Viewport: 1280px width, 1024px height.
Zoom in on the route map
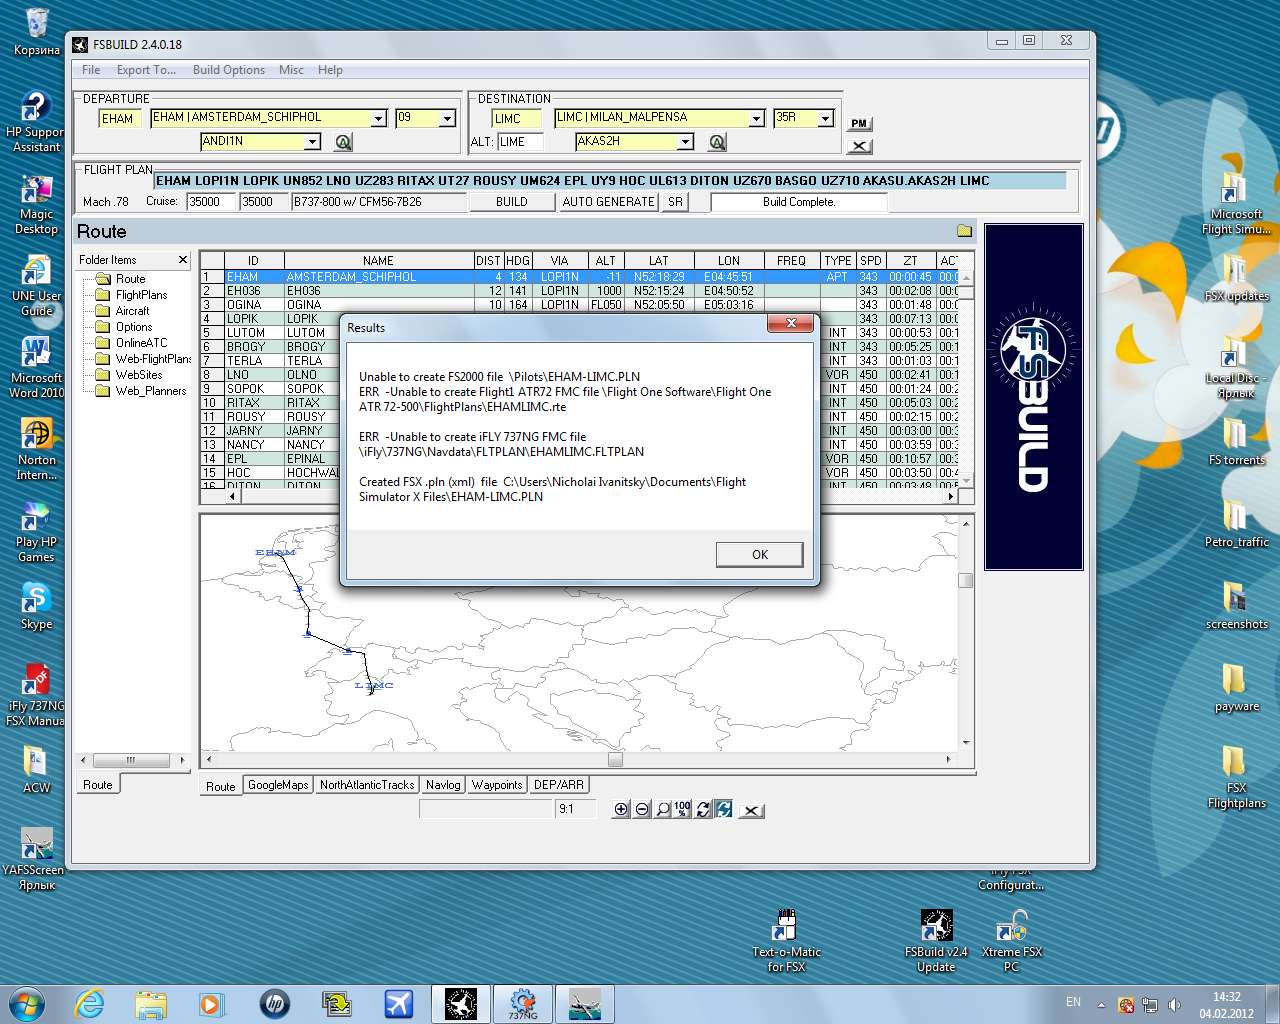point(621,809)
